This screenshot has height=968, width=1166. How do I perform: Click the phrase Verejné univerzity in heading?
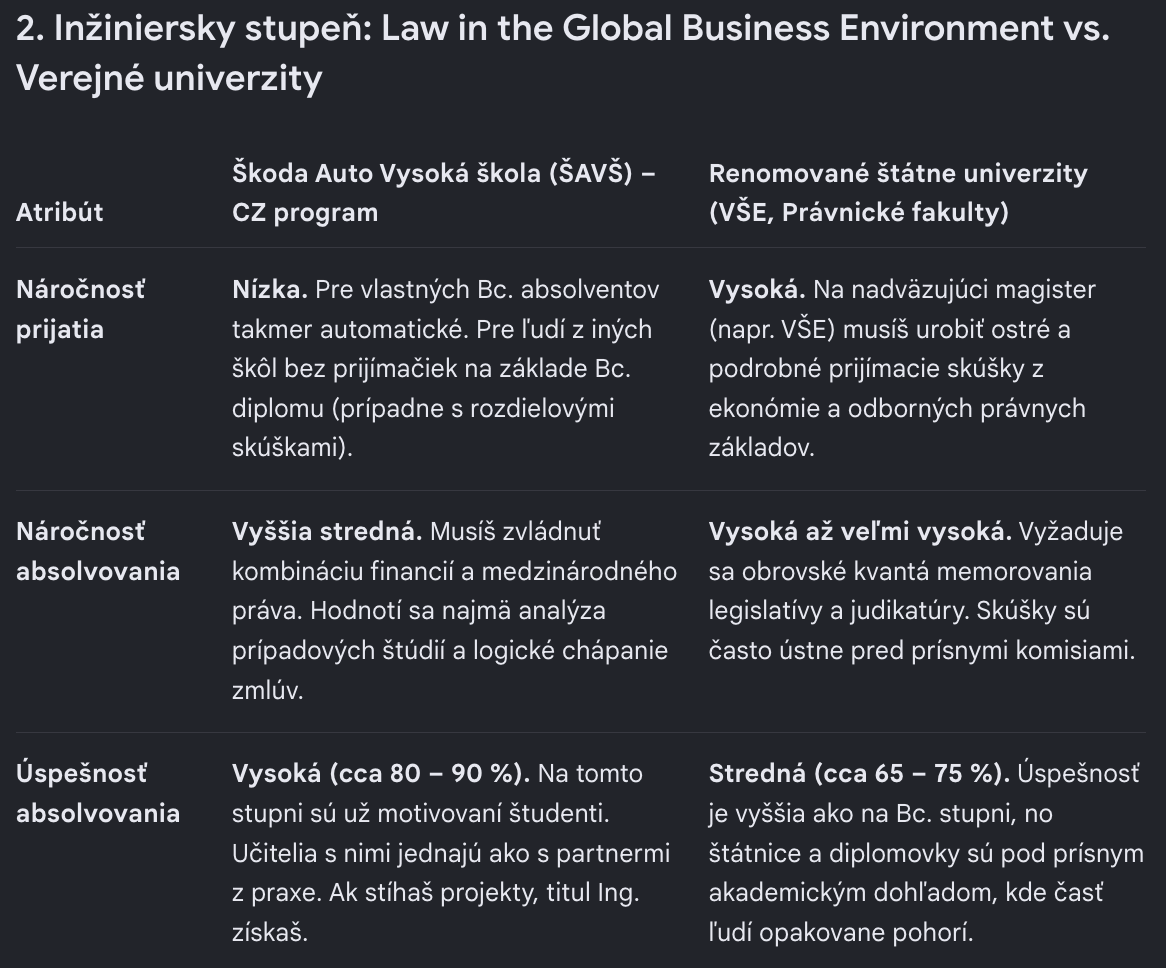point(169,79)
